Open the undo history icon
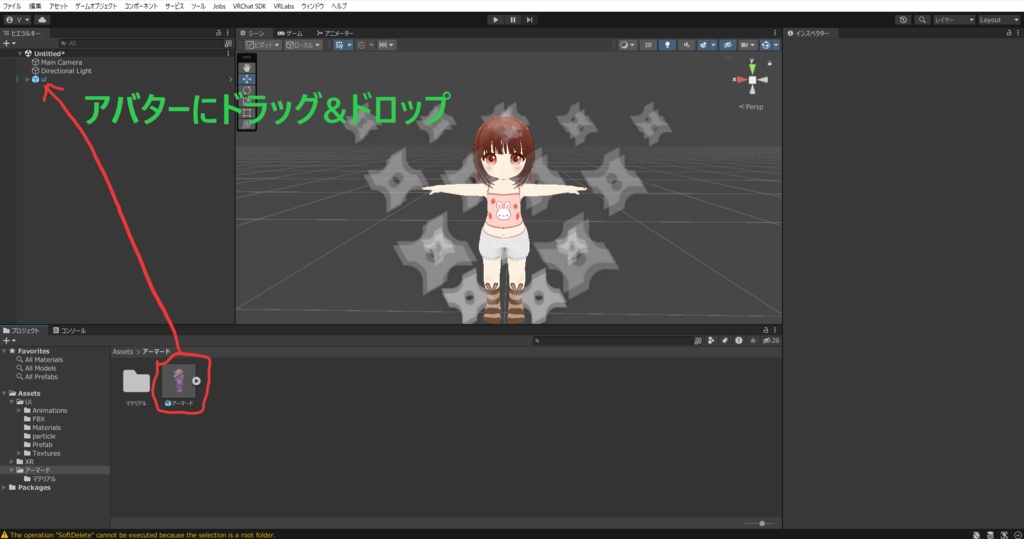 click(903, 20)
